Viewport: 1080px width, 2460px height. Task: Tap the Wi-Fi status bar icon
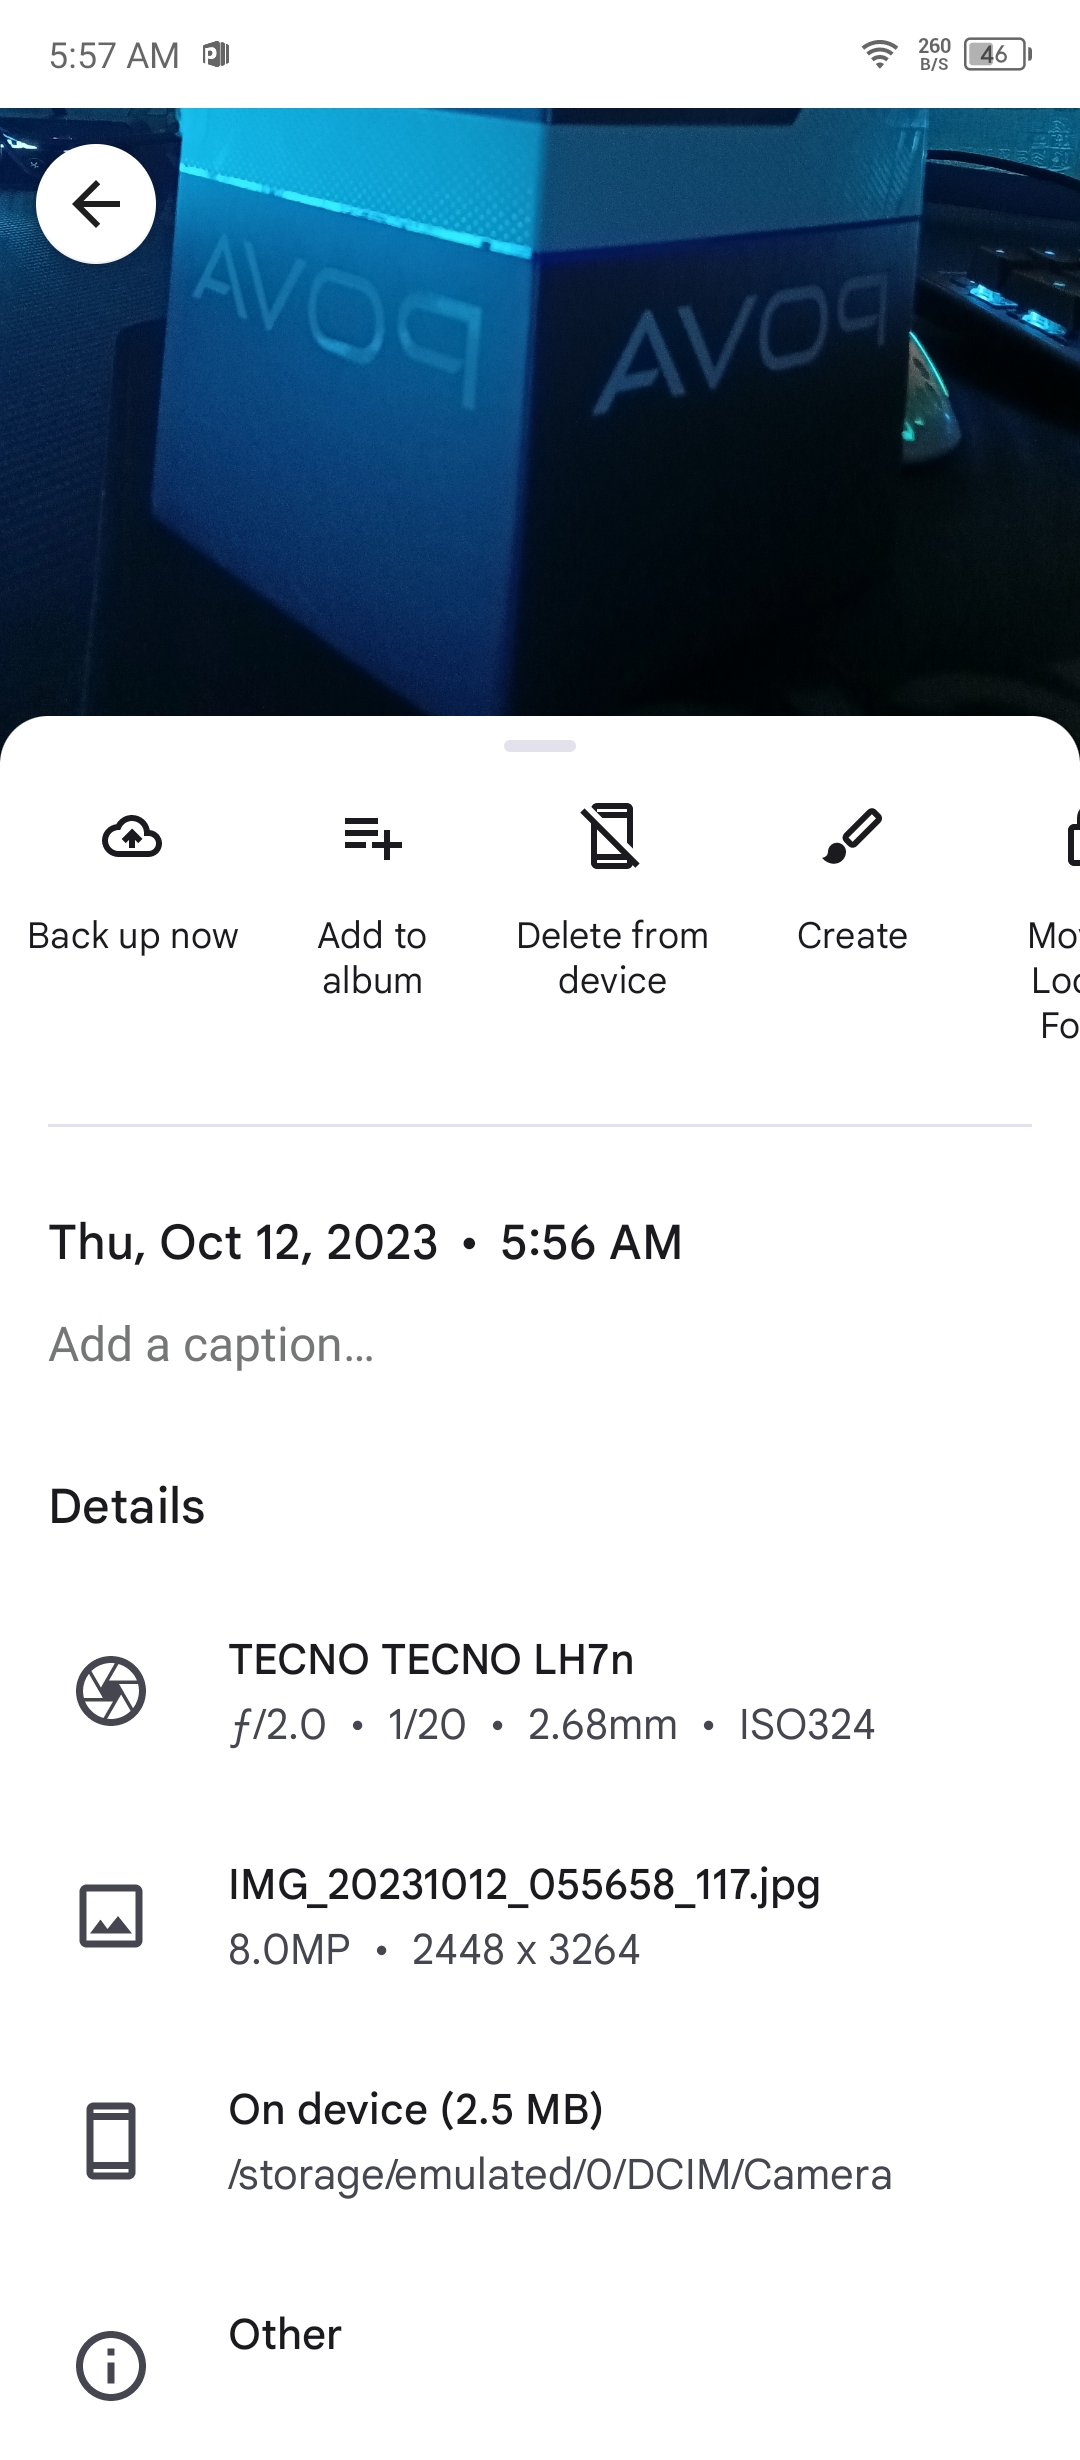pyautogui.click(x=879, y=54)
